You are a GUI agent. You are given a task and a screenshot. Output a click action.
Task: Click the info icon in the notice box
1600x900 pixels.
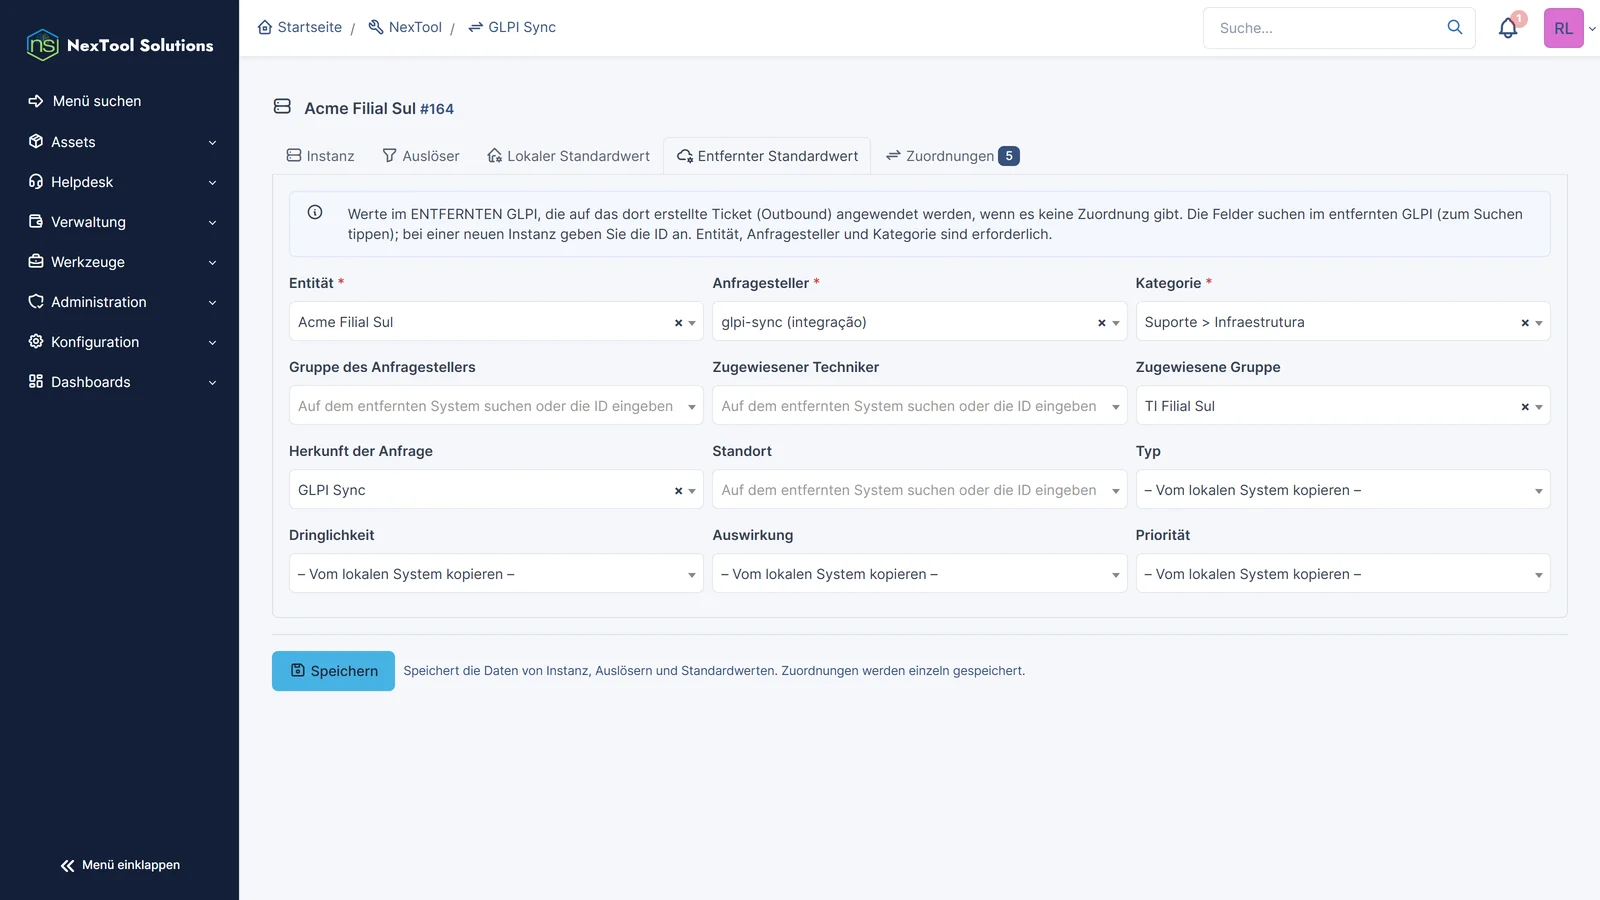315,212
